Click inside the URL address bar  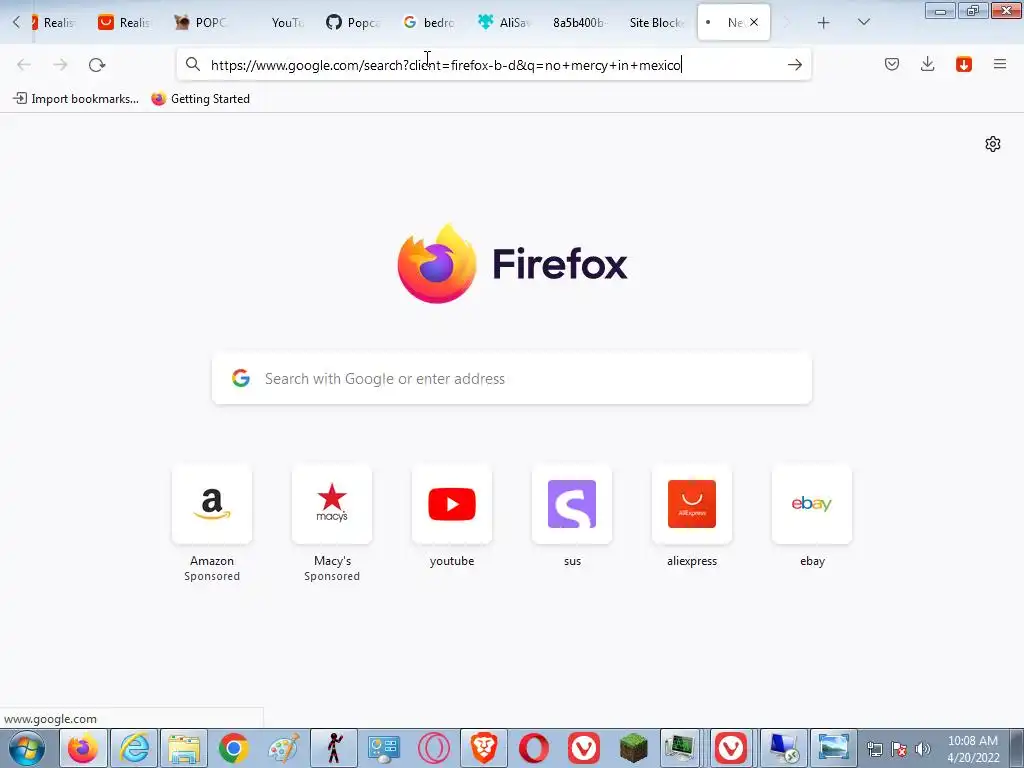[493, 64]
